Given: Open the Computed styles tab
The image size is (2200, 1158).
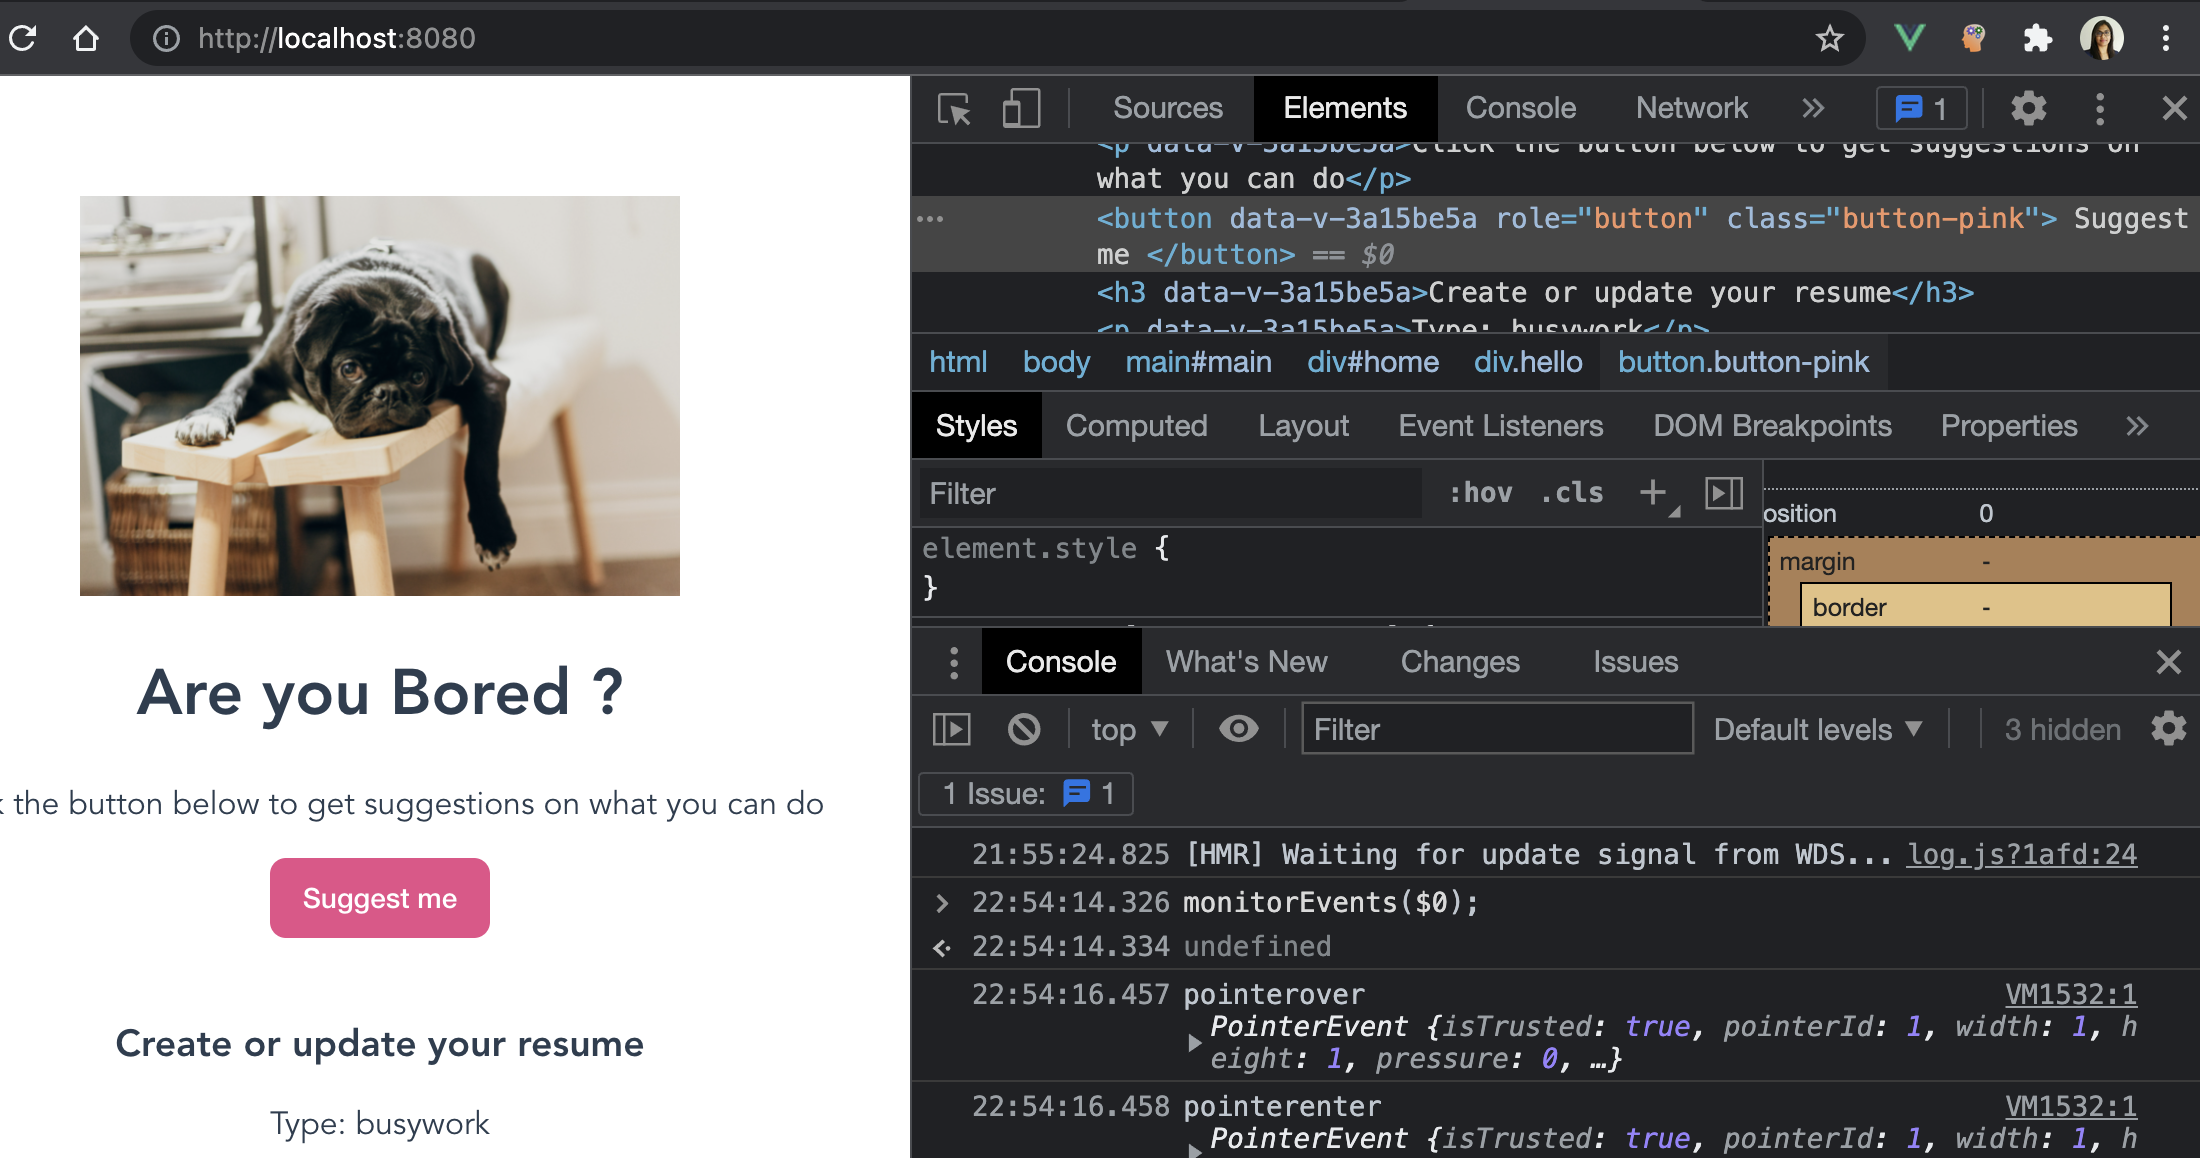Looking at the screenshot, I should coord(1136,426).
